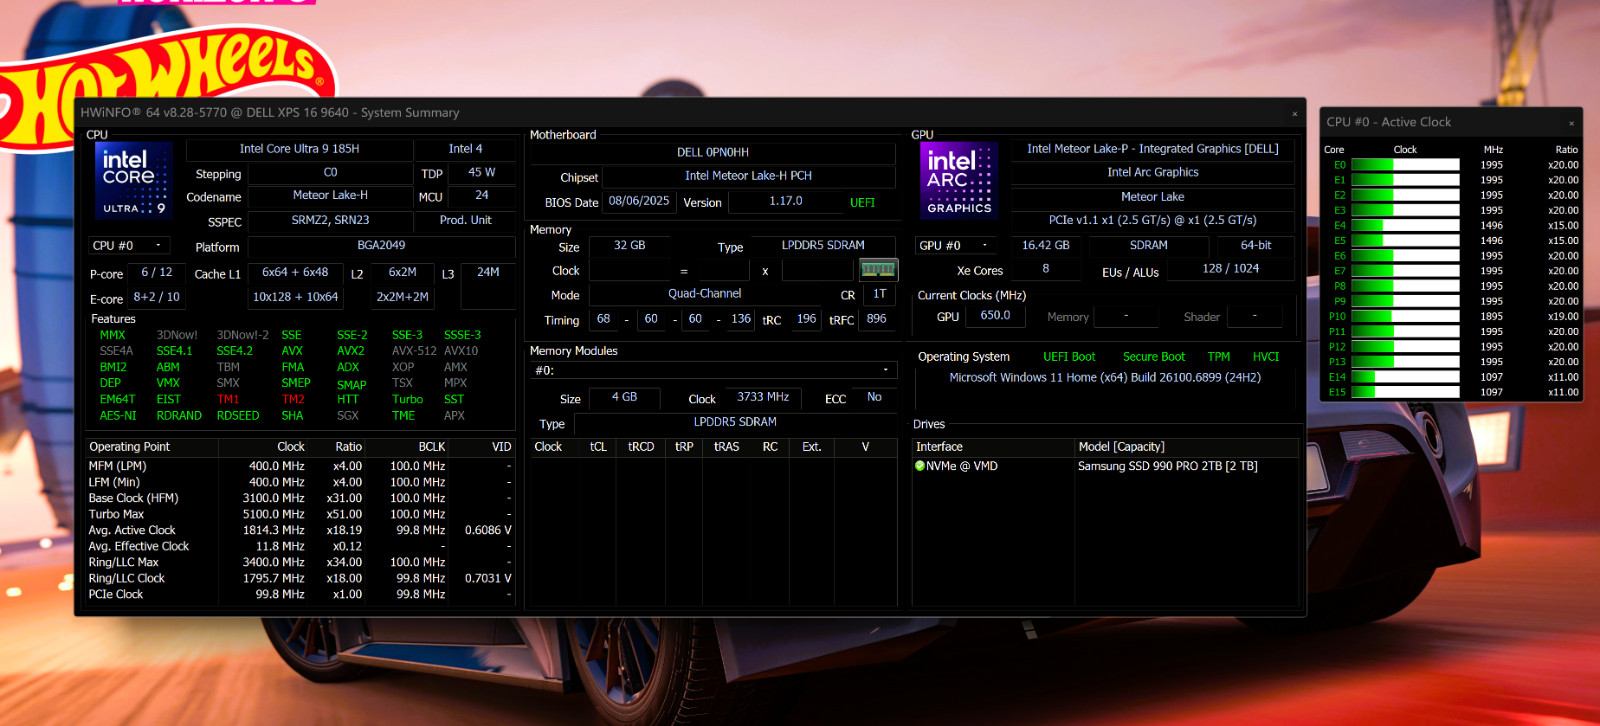Click the Intel Arc Graphics name field
This screenshot has height=726, width=1600.
1153,173
